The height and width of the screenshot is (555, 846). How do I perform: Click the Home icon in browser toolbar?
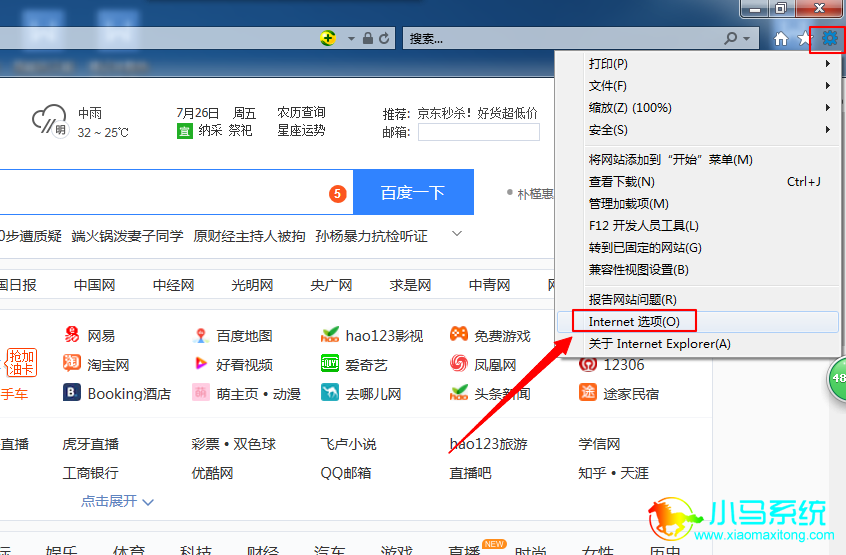781,39
